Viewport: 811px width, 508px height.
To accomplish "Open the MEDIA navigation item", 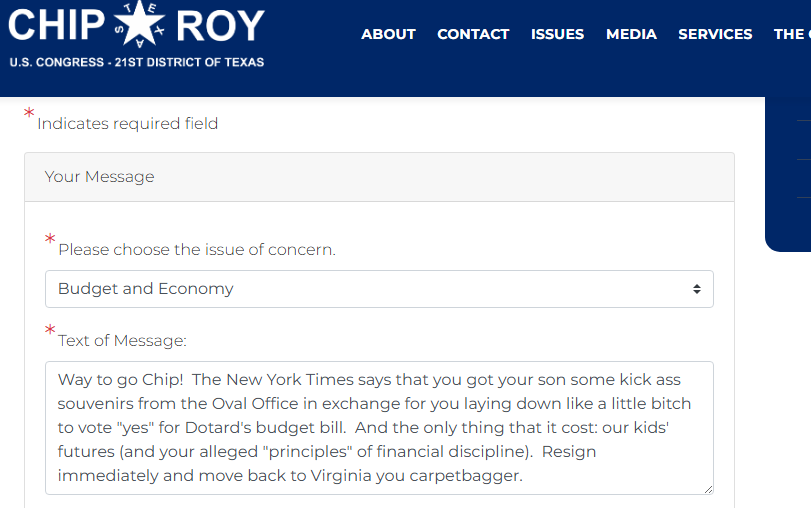I will click(632, 34).
